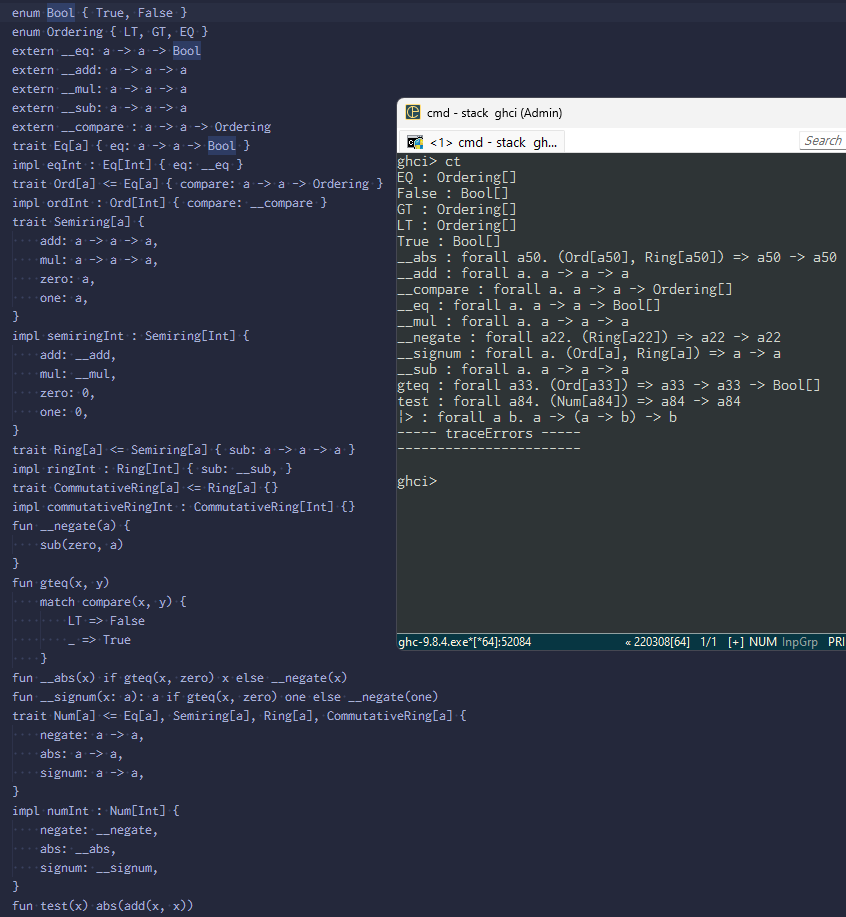Click the 'sub(zero, a)' code line

82,545
